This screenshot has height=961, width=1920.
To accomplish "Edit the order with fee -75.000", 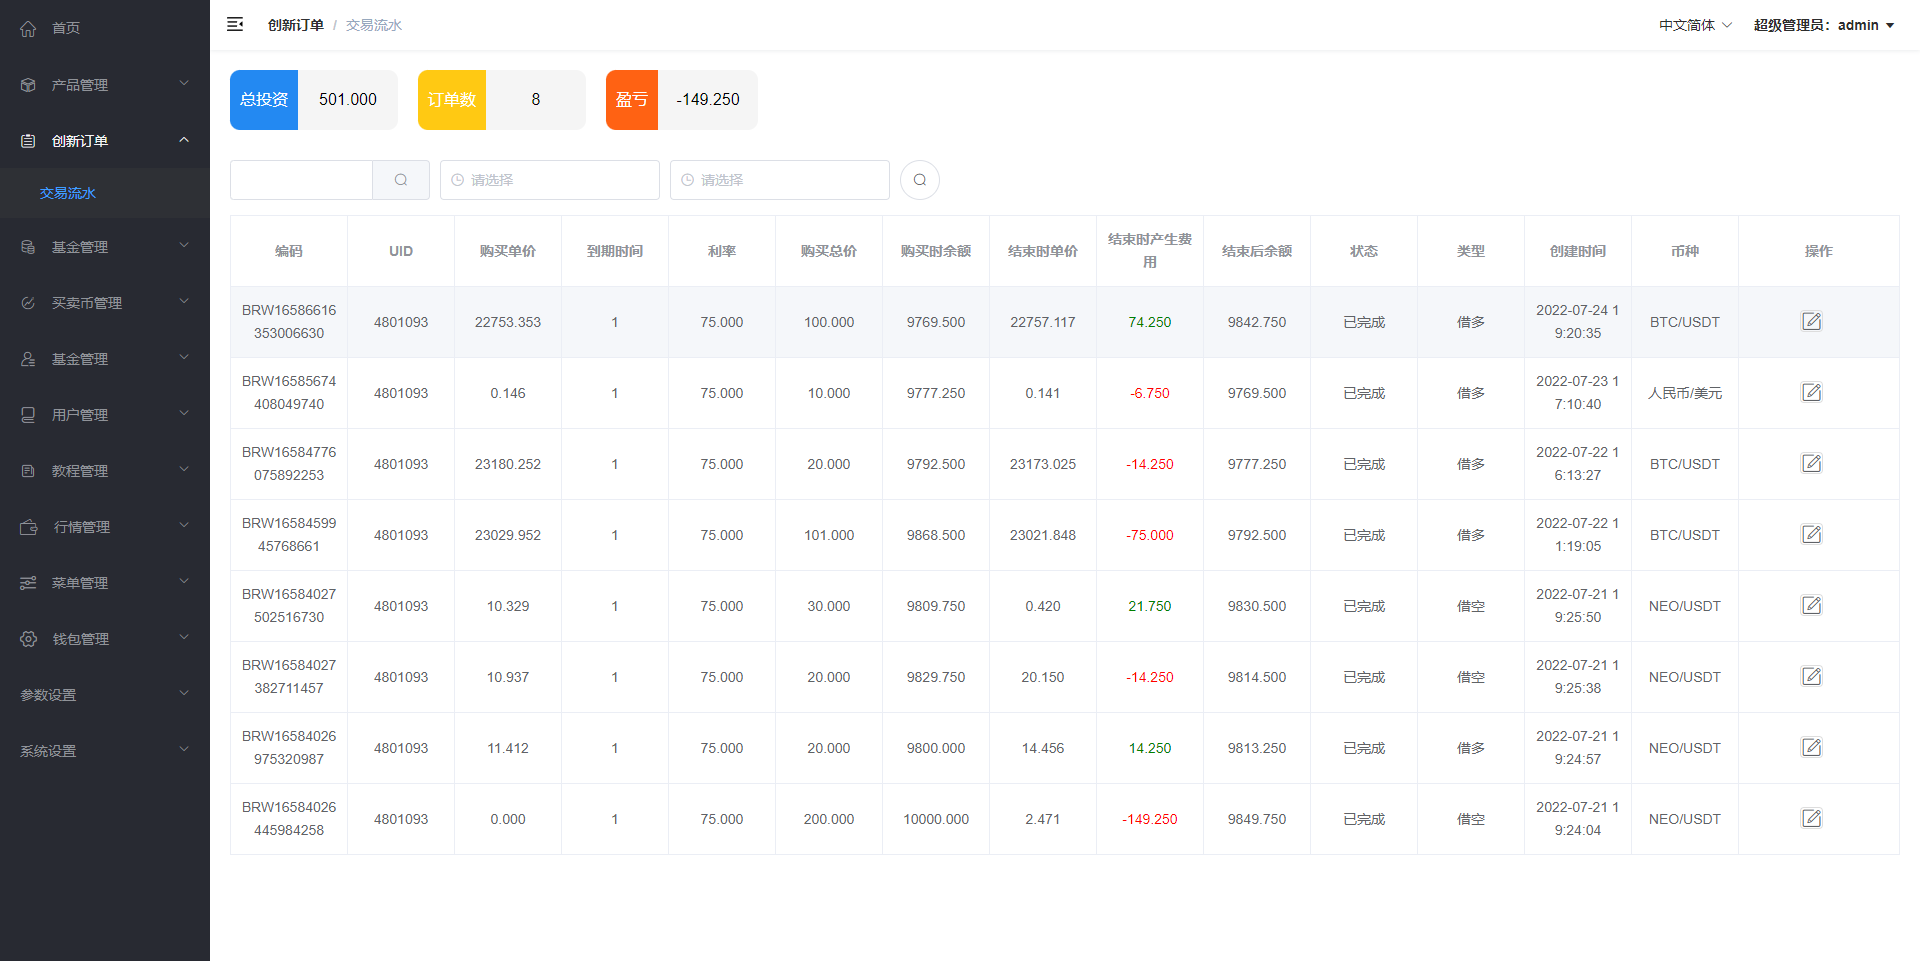I will pos(1811,535).
